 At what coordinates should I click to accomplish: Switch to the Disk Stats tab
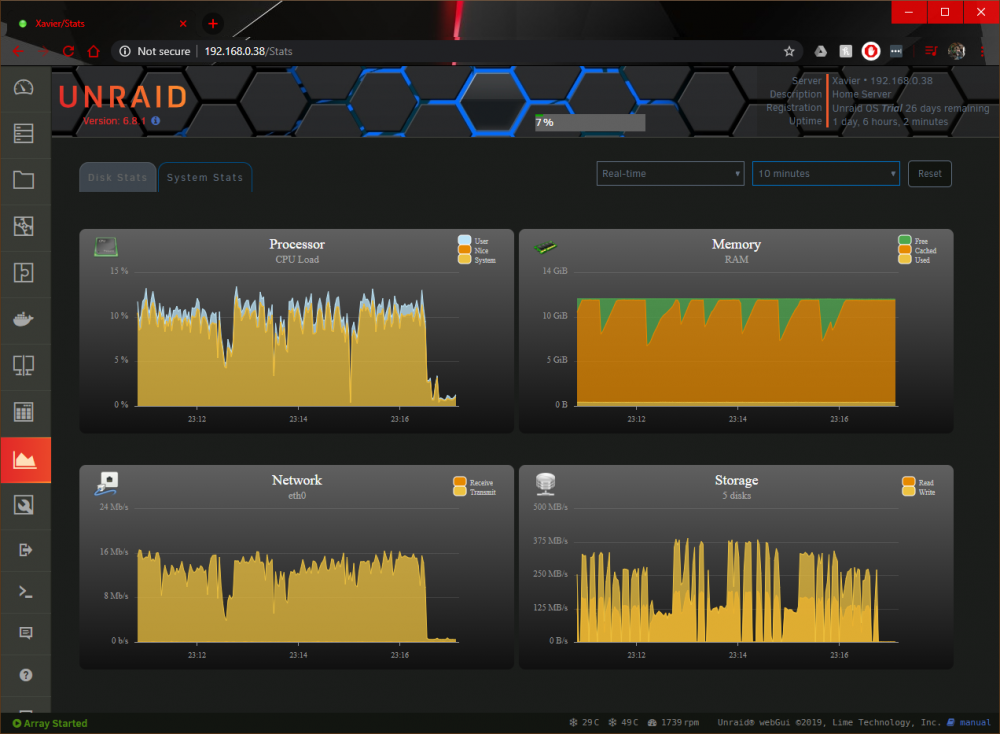pos(117,177)
